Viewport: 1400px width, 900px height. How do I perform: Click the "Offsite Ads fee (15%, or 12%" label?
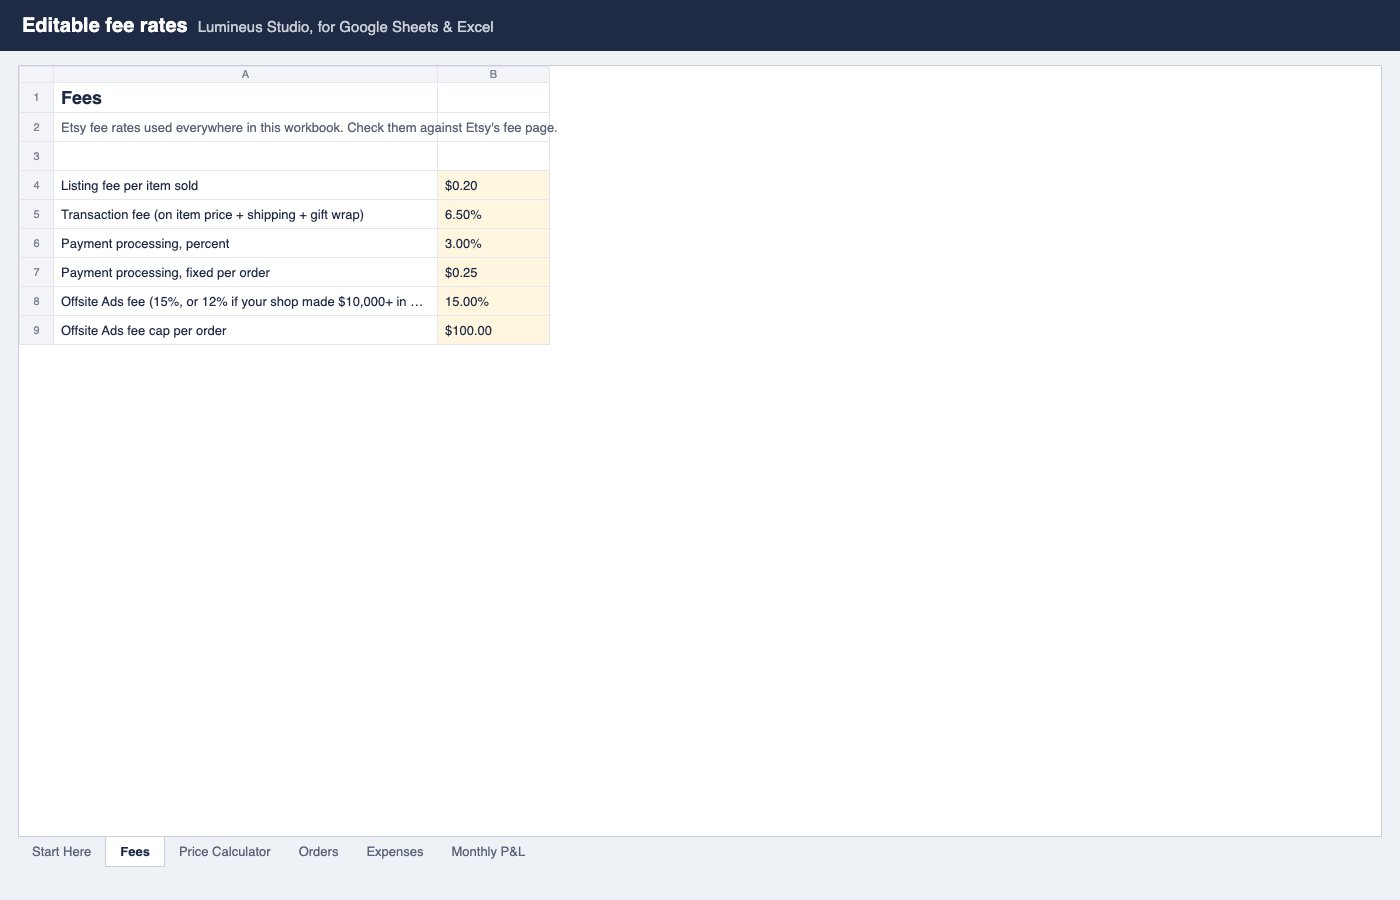tap(245, 302)
